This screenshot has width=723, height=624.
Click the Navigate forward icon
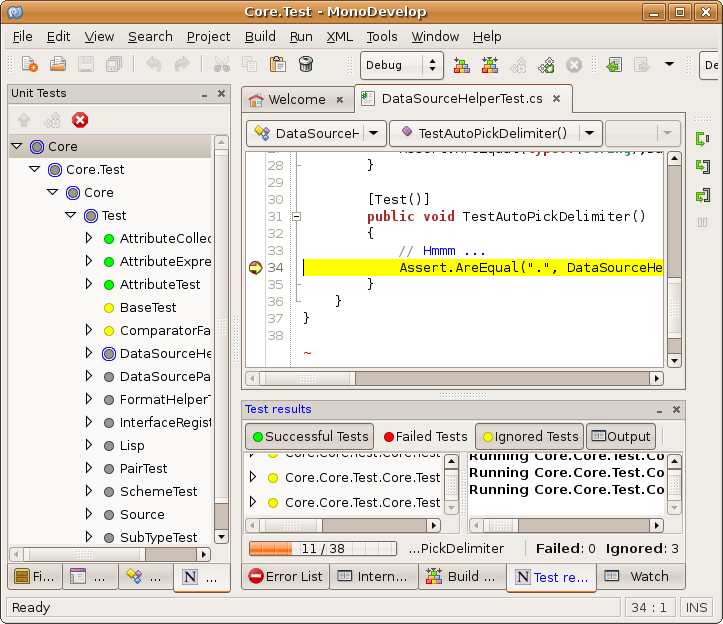(x=642, y=65)
